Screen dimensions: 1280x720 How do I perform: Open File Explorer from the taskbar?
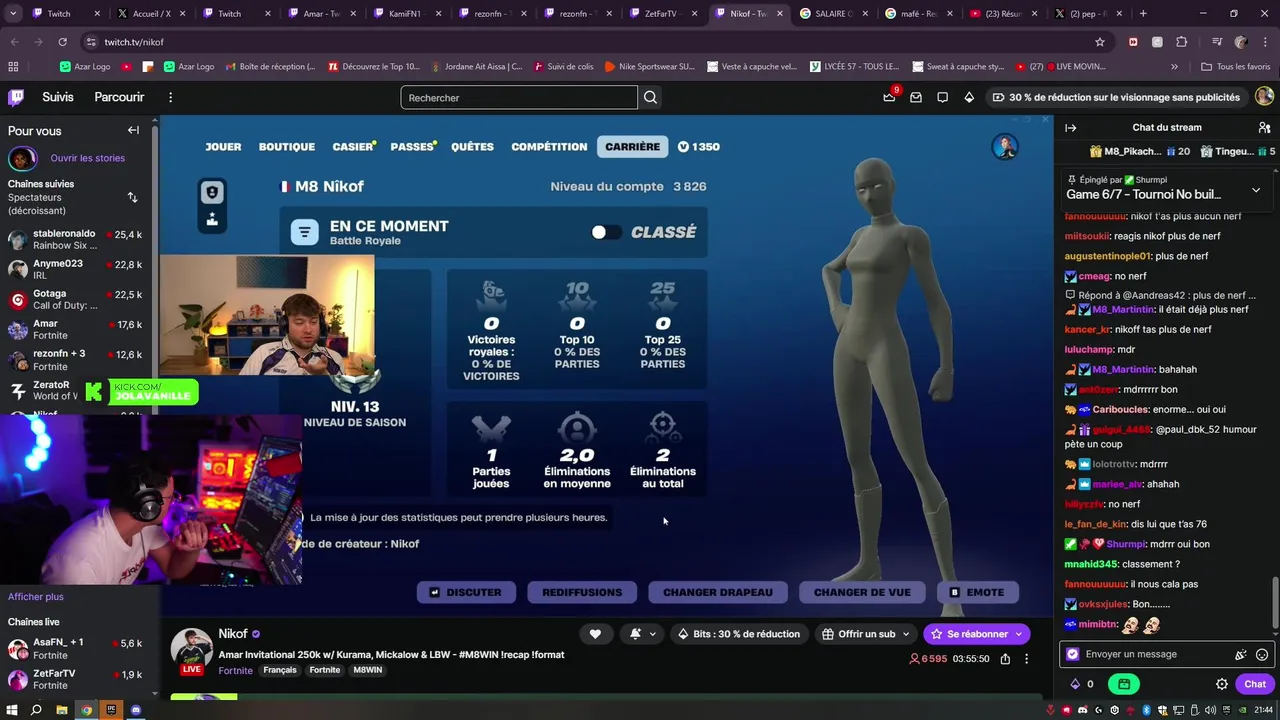pyautogui.click(x=61, y=710)
